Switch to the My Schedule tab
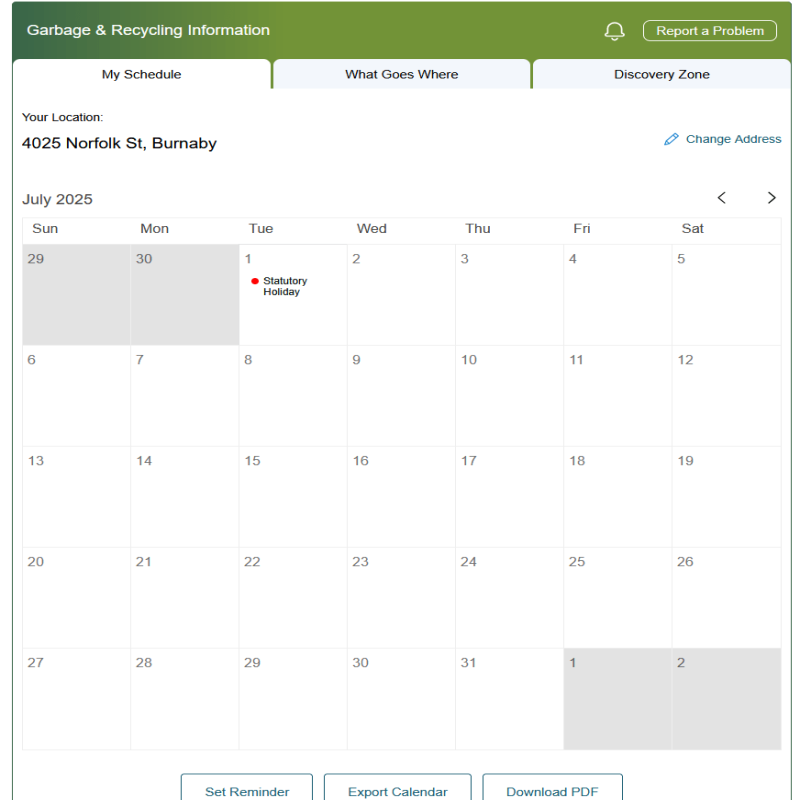The height and width of the screenshot is (800, 800). 142,74
